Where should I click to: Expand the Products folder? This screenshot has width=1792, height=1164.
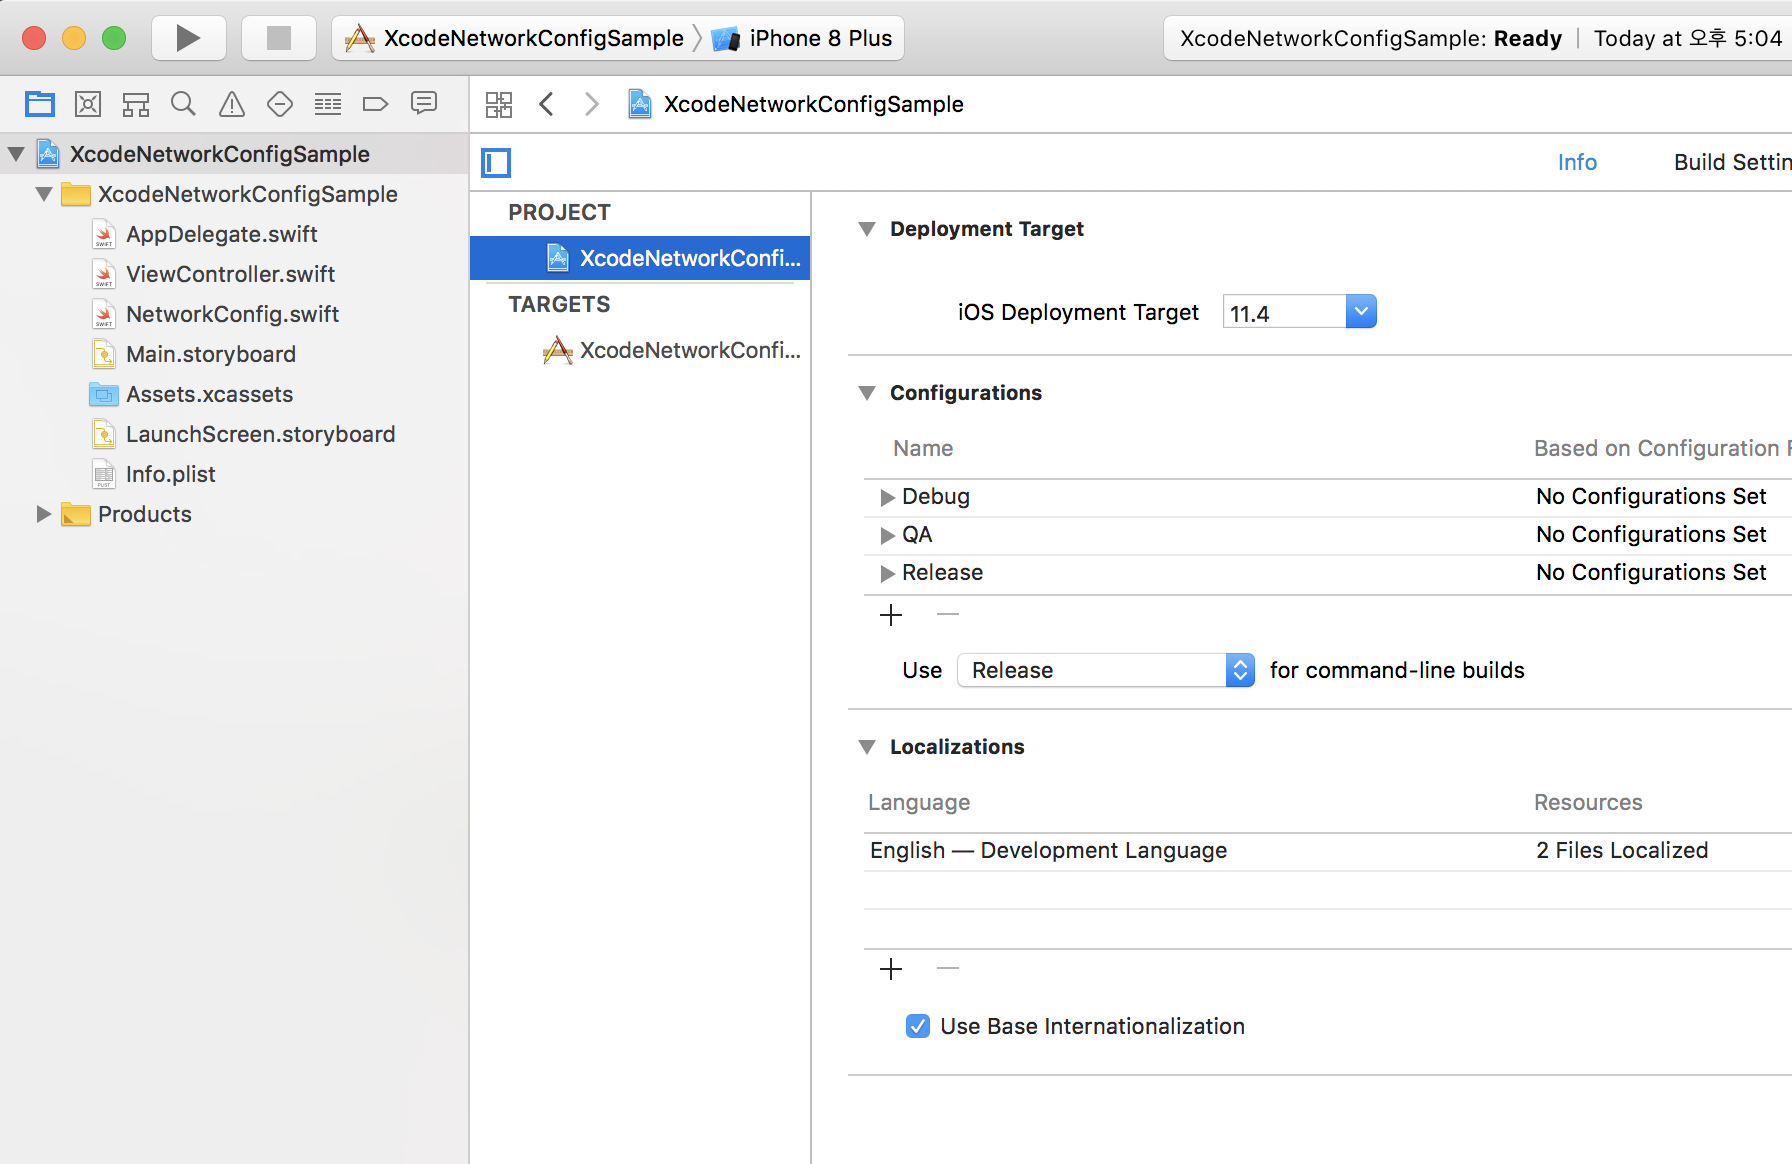[x=44, y=514]
